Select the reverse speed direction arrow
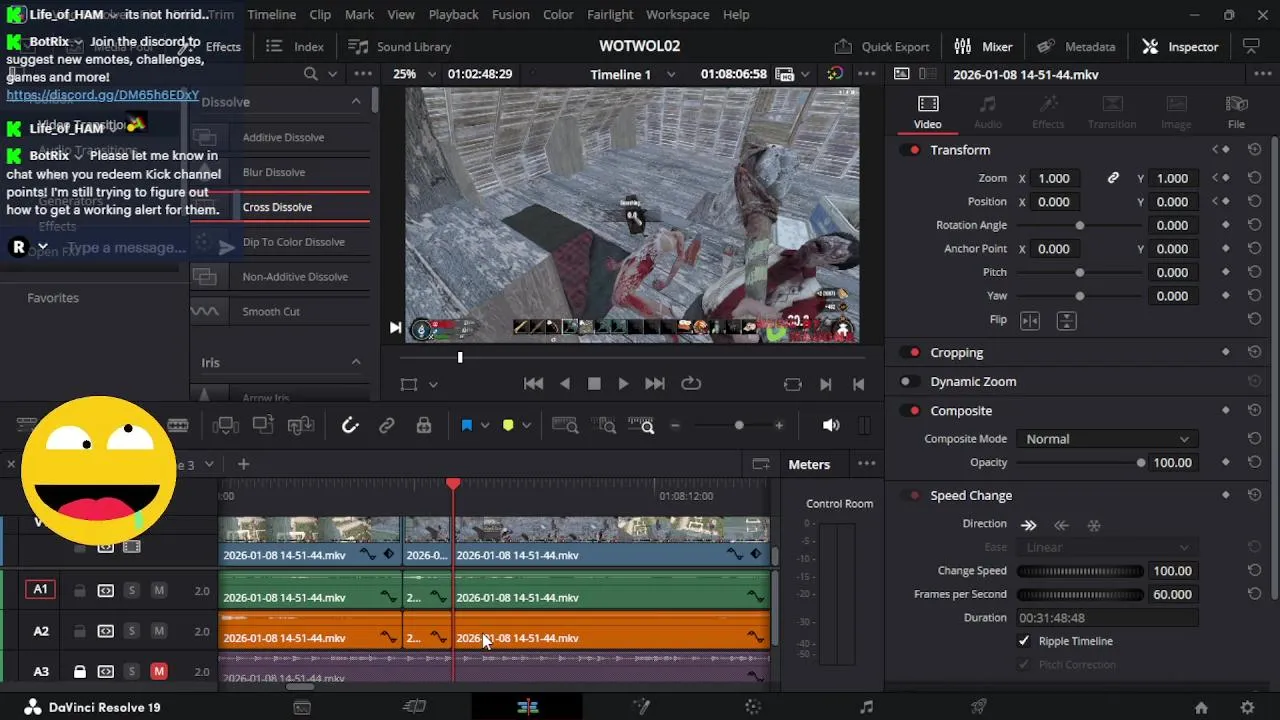Viewport: 1280px width, 720px height. point(1061,525)
